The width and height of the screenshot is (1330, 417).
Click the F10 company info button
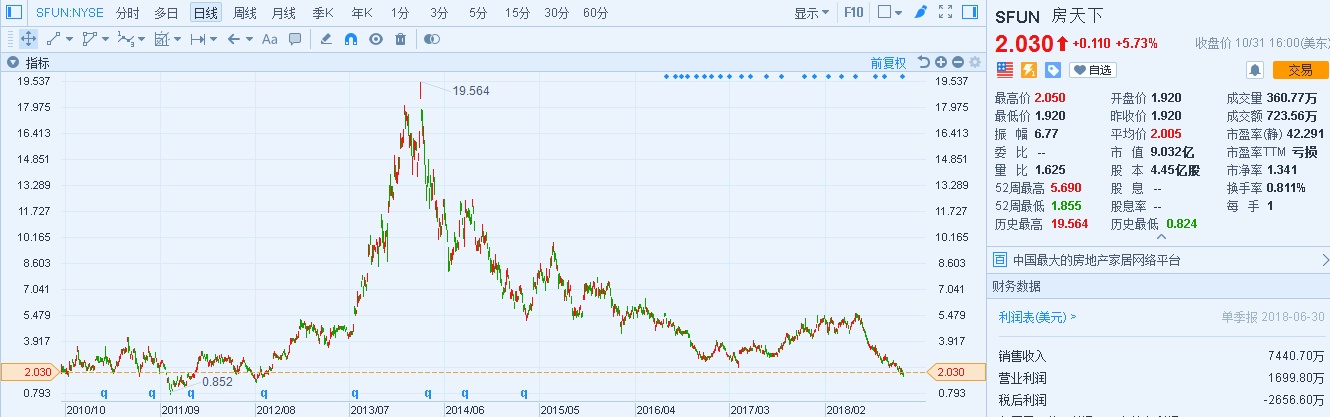854,13
